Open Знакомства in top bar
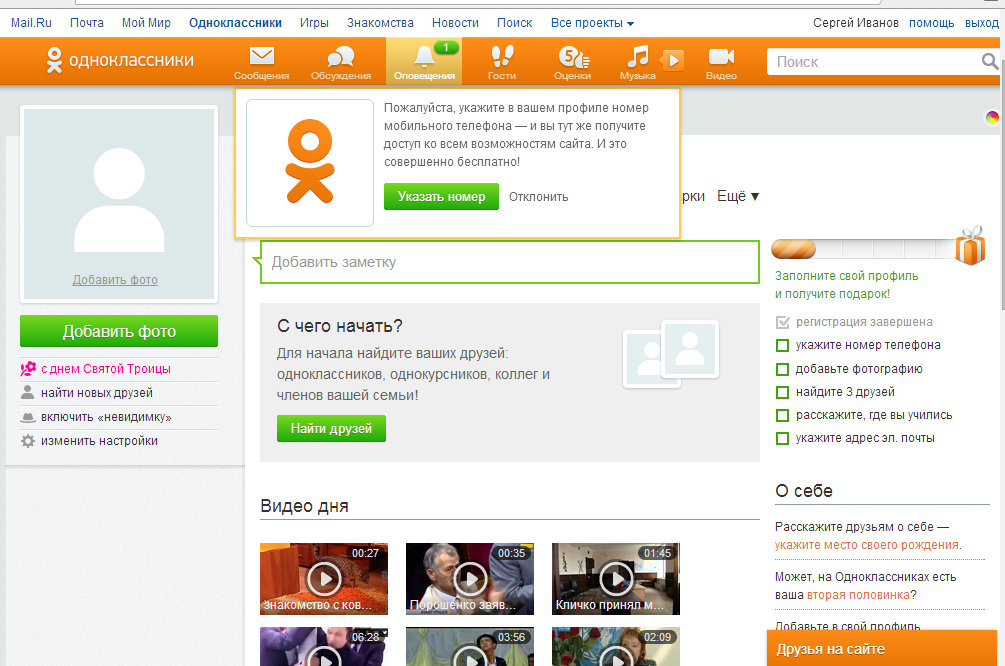1005x666 pixels. tap(380, 23)
